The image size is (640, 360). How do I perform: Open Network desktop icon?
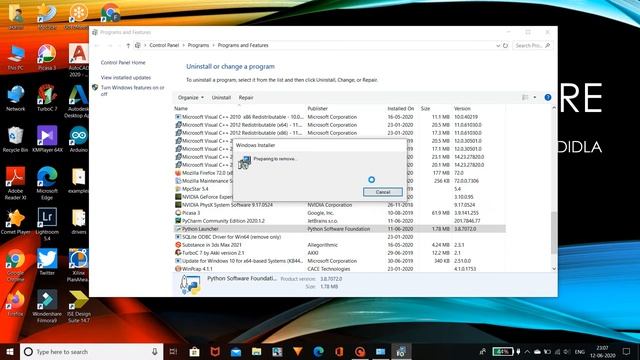coord(16,98)
